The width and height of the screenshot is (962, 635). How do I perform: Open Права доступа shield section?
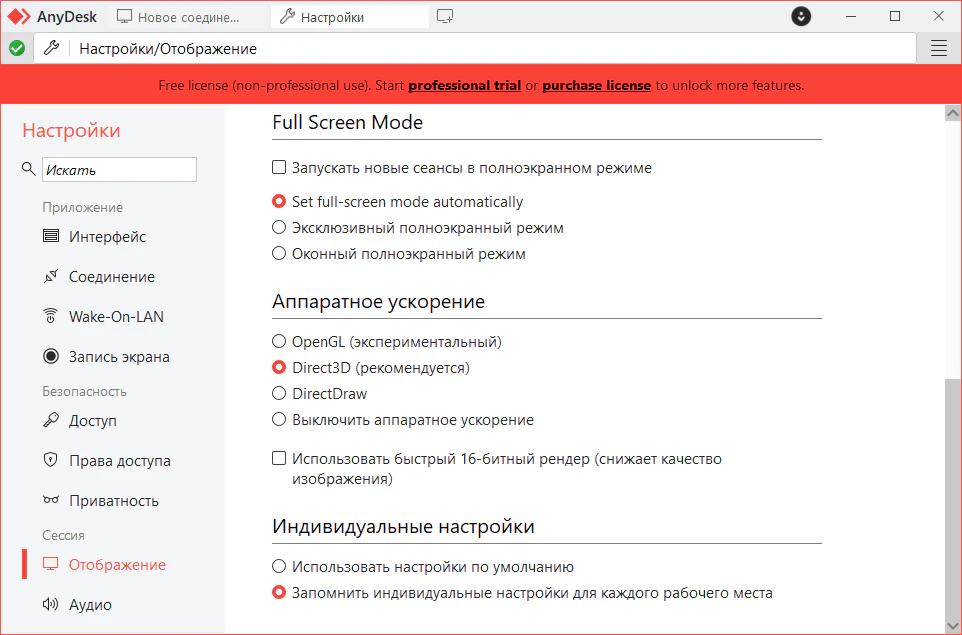click(x=106, y=460)
